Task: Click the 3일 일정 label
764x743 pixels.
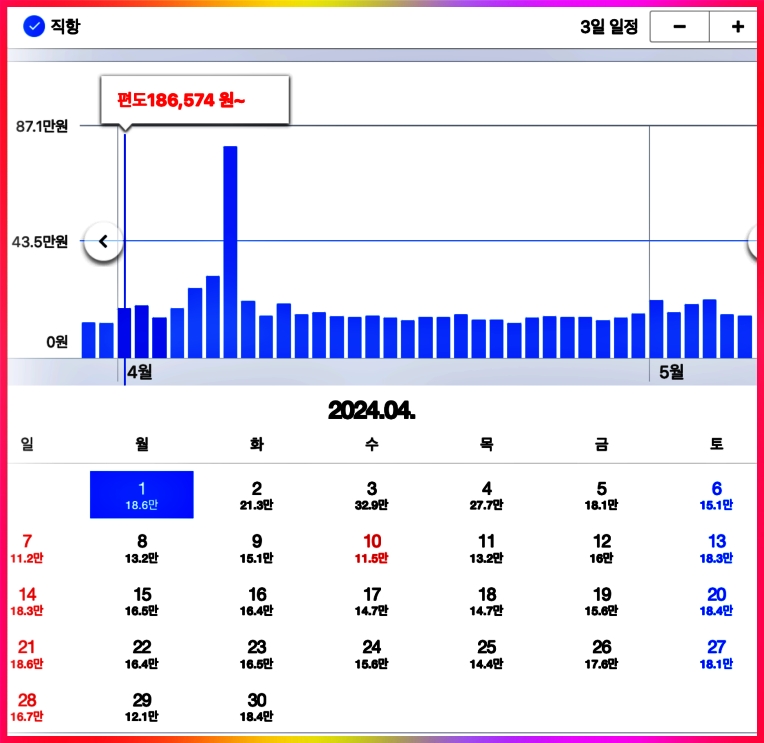Action: [x=609, y=27]
